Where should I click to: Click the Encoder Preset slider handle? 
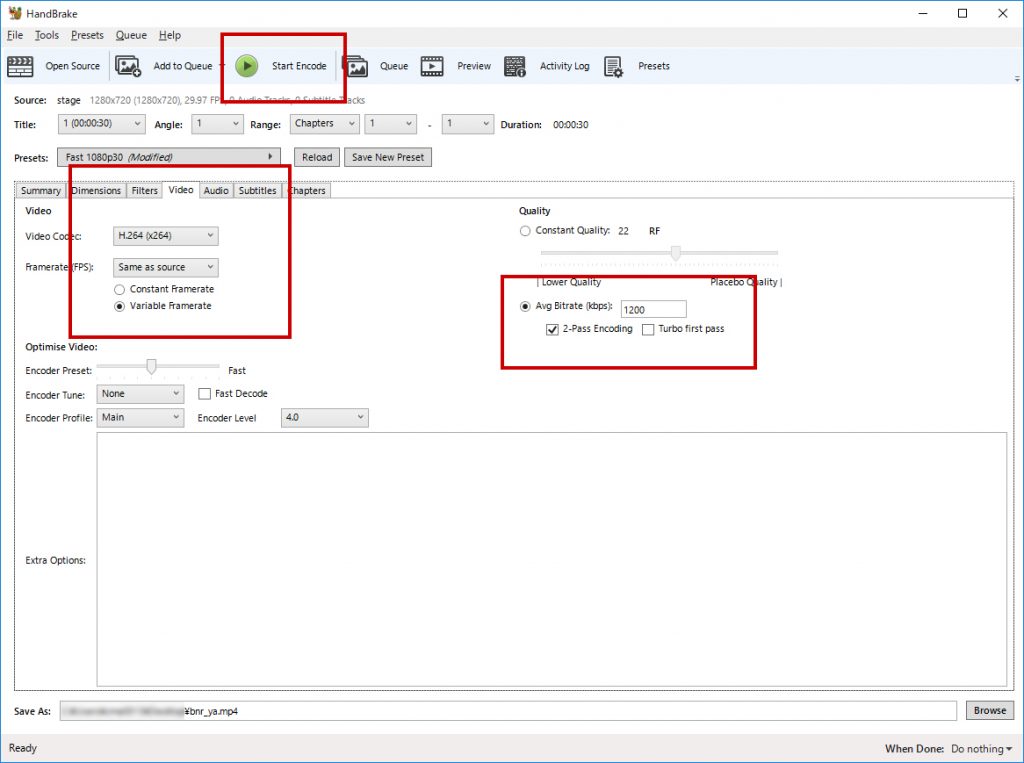[151, 367]
